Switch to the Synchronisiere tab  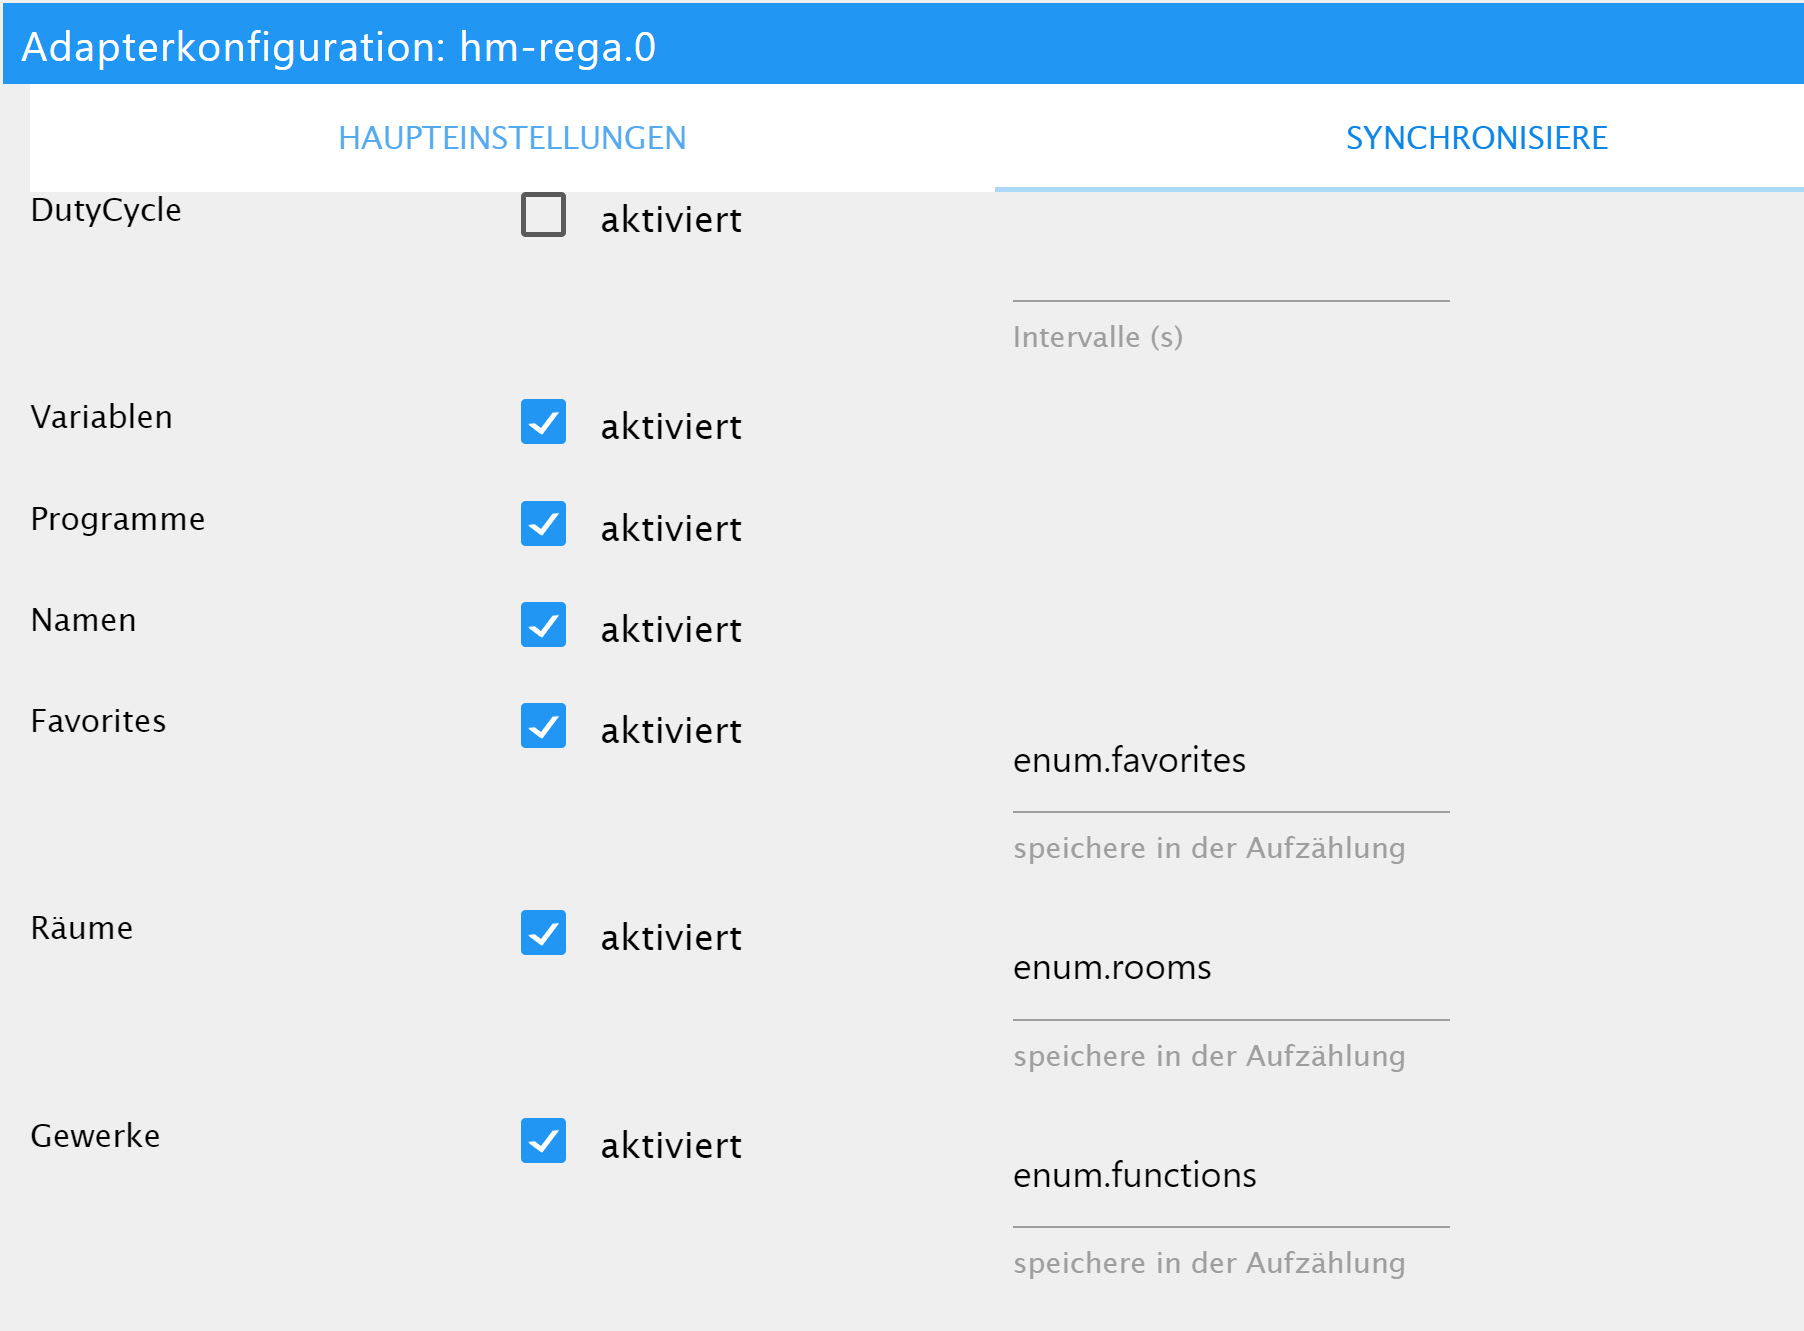pos(1476,138)
